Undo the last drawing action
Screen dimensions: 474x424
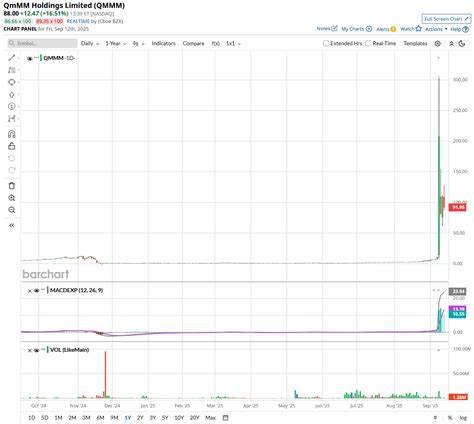12,158
